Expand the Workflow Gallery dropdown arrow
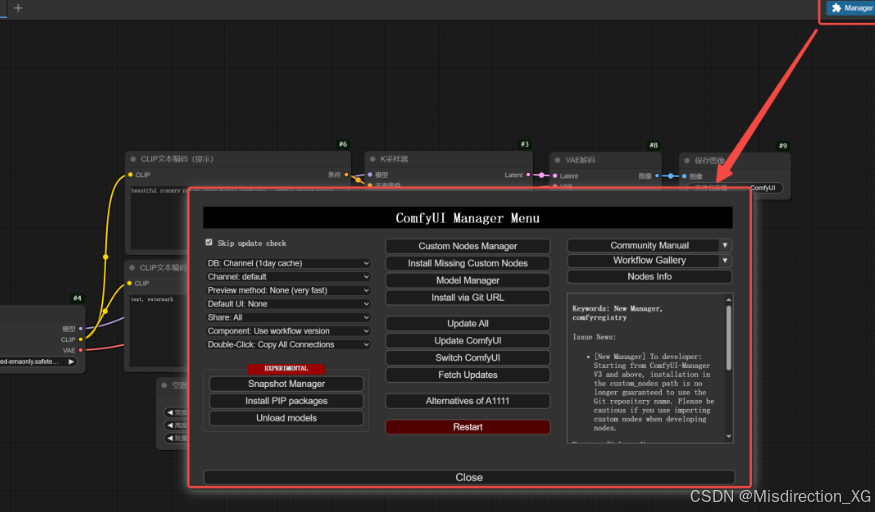 [x=725, y=260]
